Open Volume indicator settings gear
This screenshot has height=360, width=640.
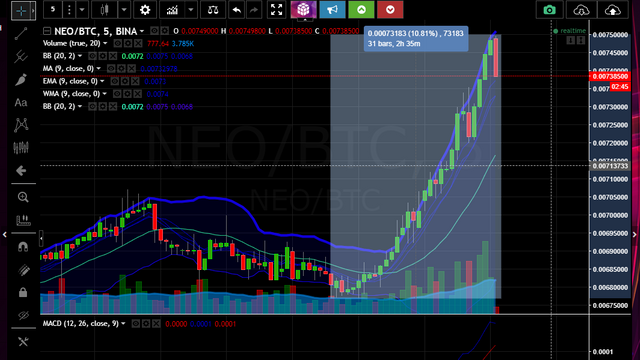point(128,43)
